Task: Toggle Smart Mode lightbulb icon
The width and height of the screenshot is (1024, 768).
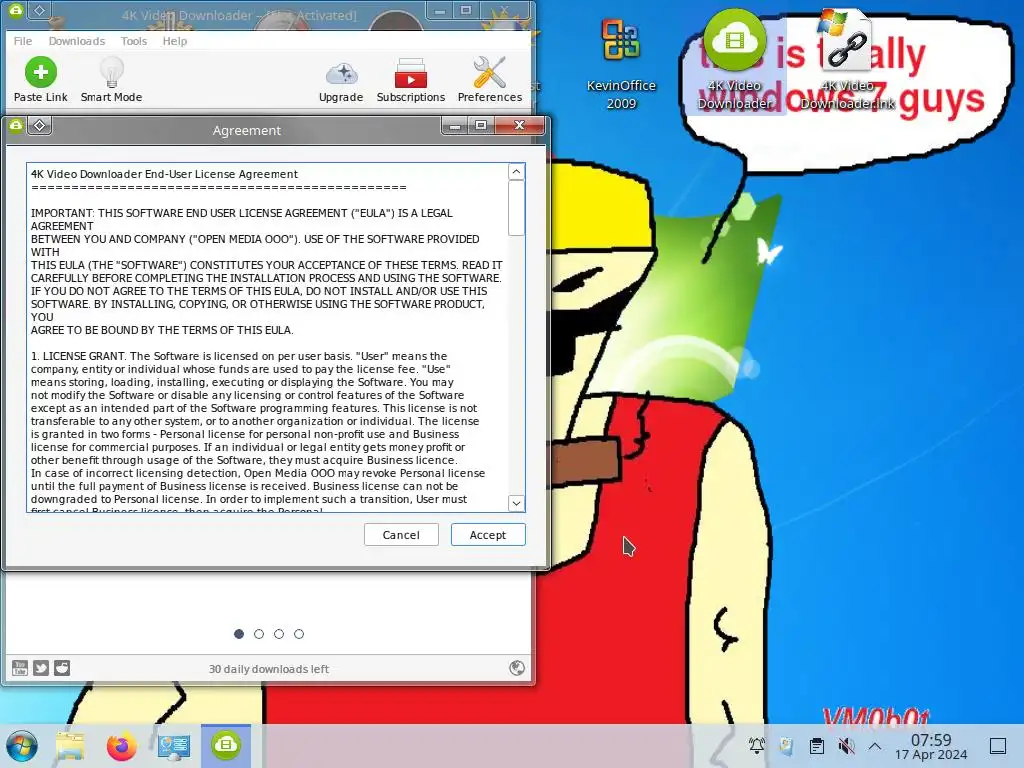Action: point(112,72)
